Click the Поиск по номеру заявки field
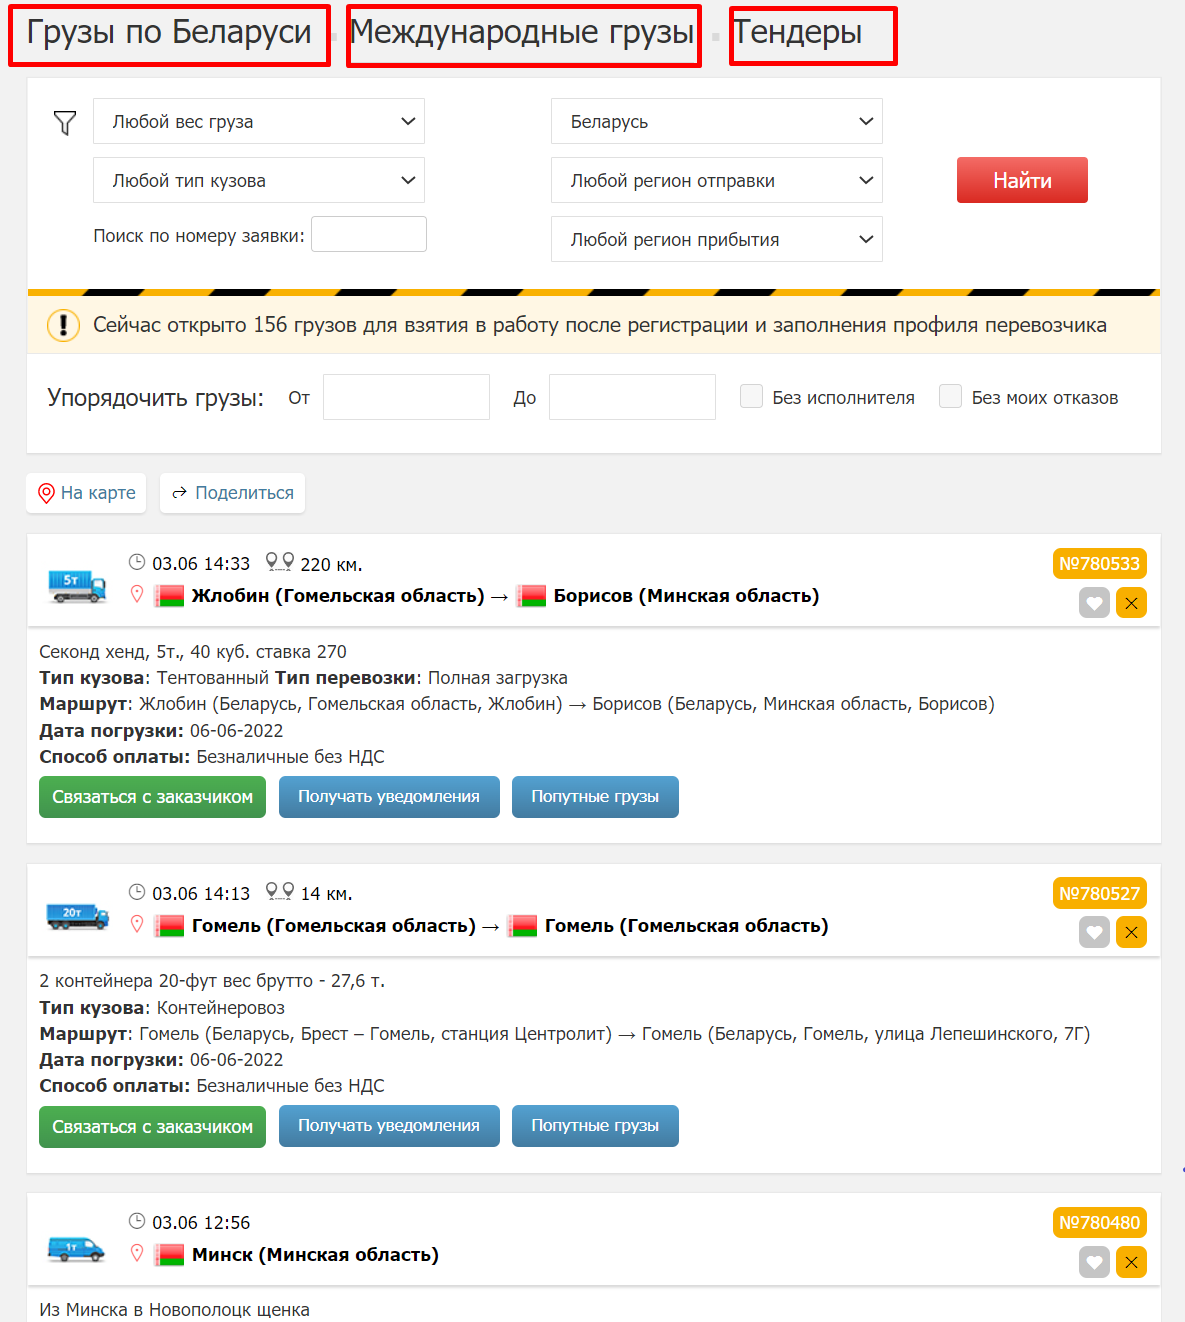Screen dimensions: 1185x1322 coord(368,235)
